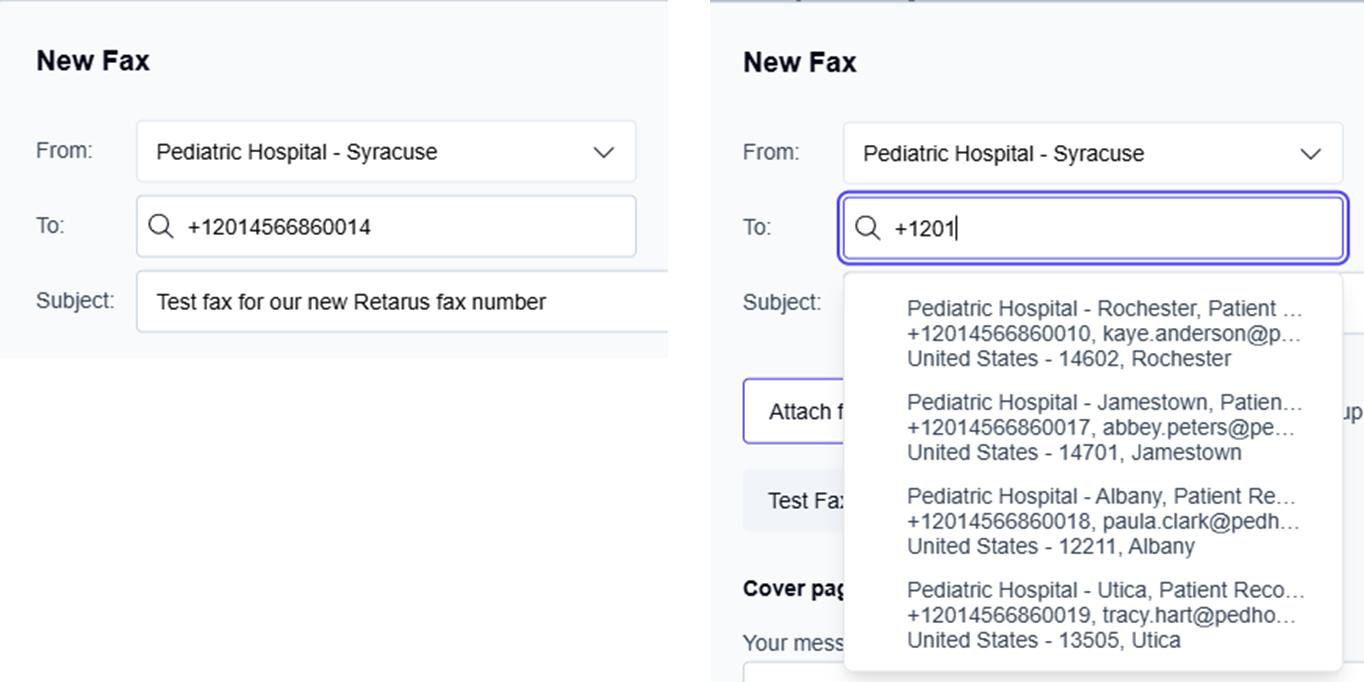The width and height of the screenshot is (1364, 682).
Task: Click the magnifier icon beside +1201
Action: 867,229
